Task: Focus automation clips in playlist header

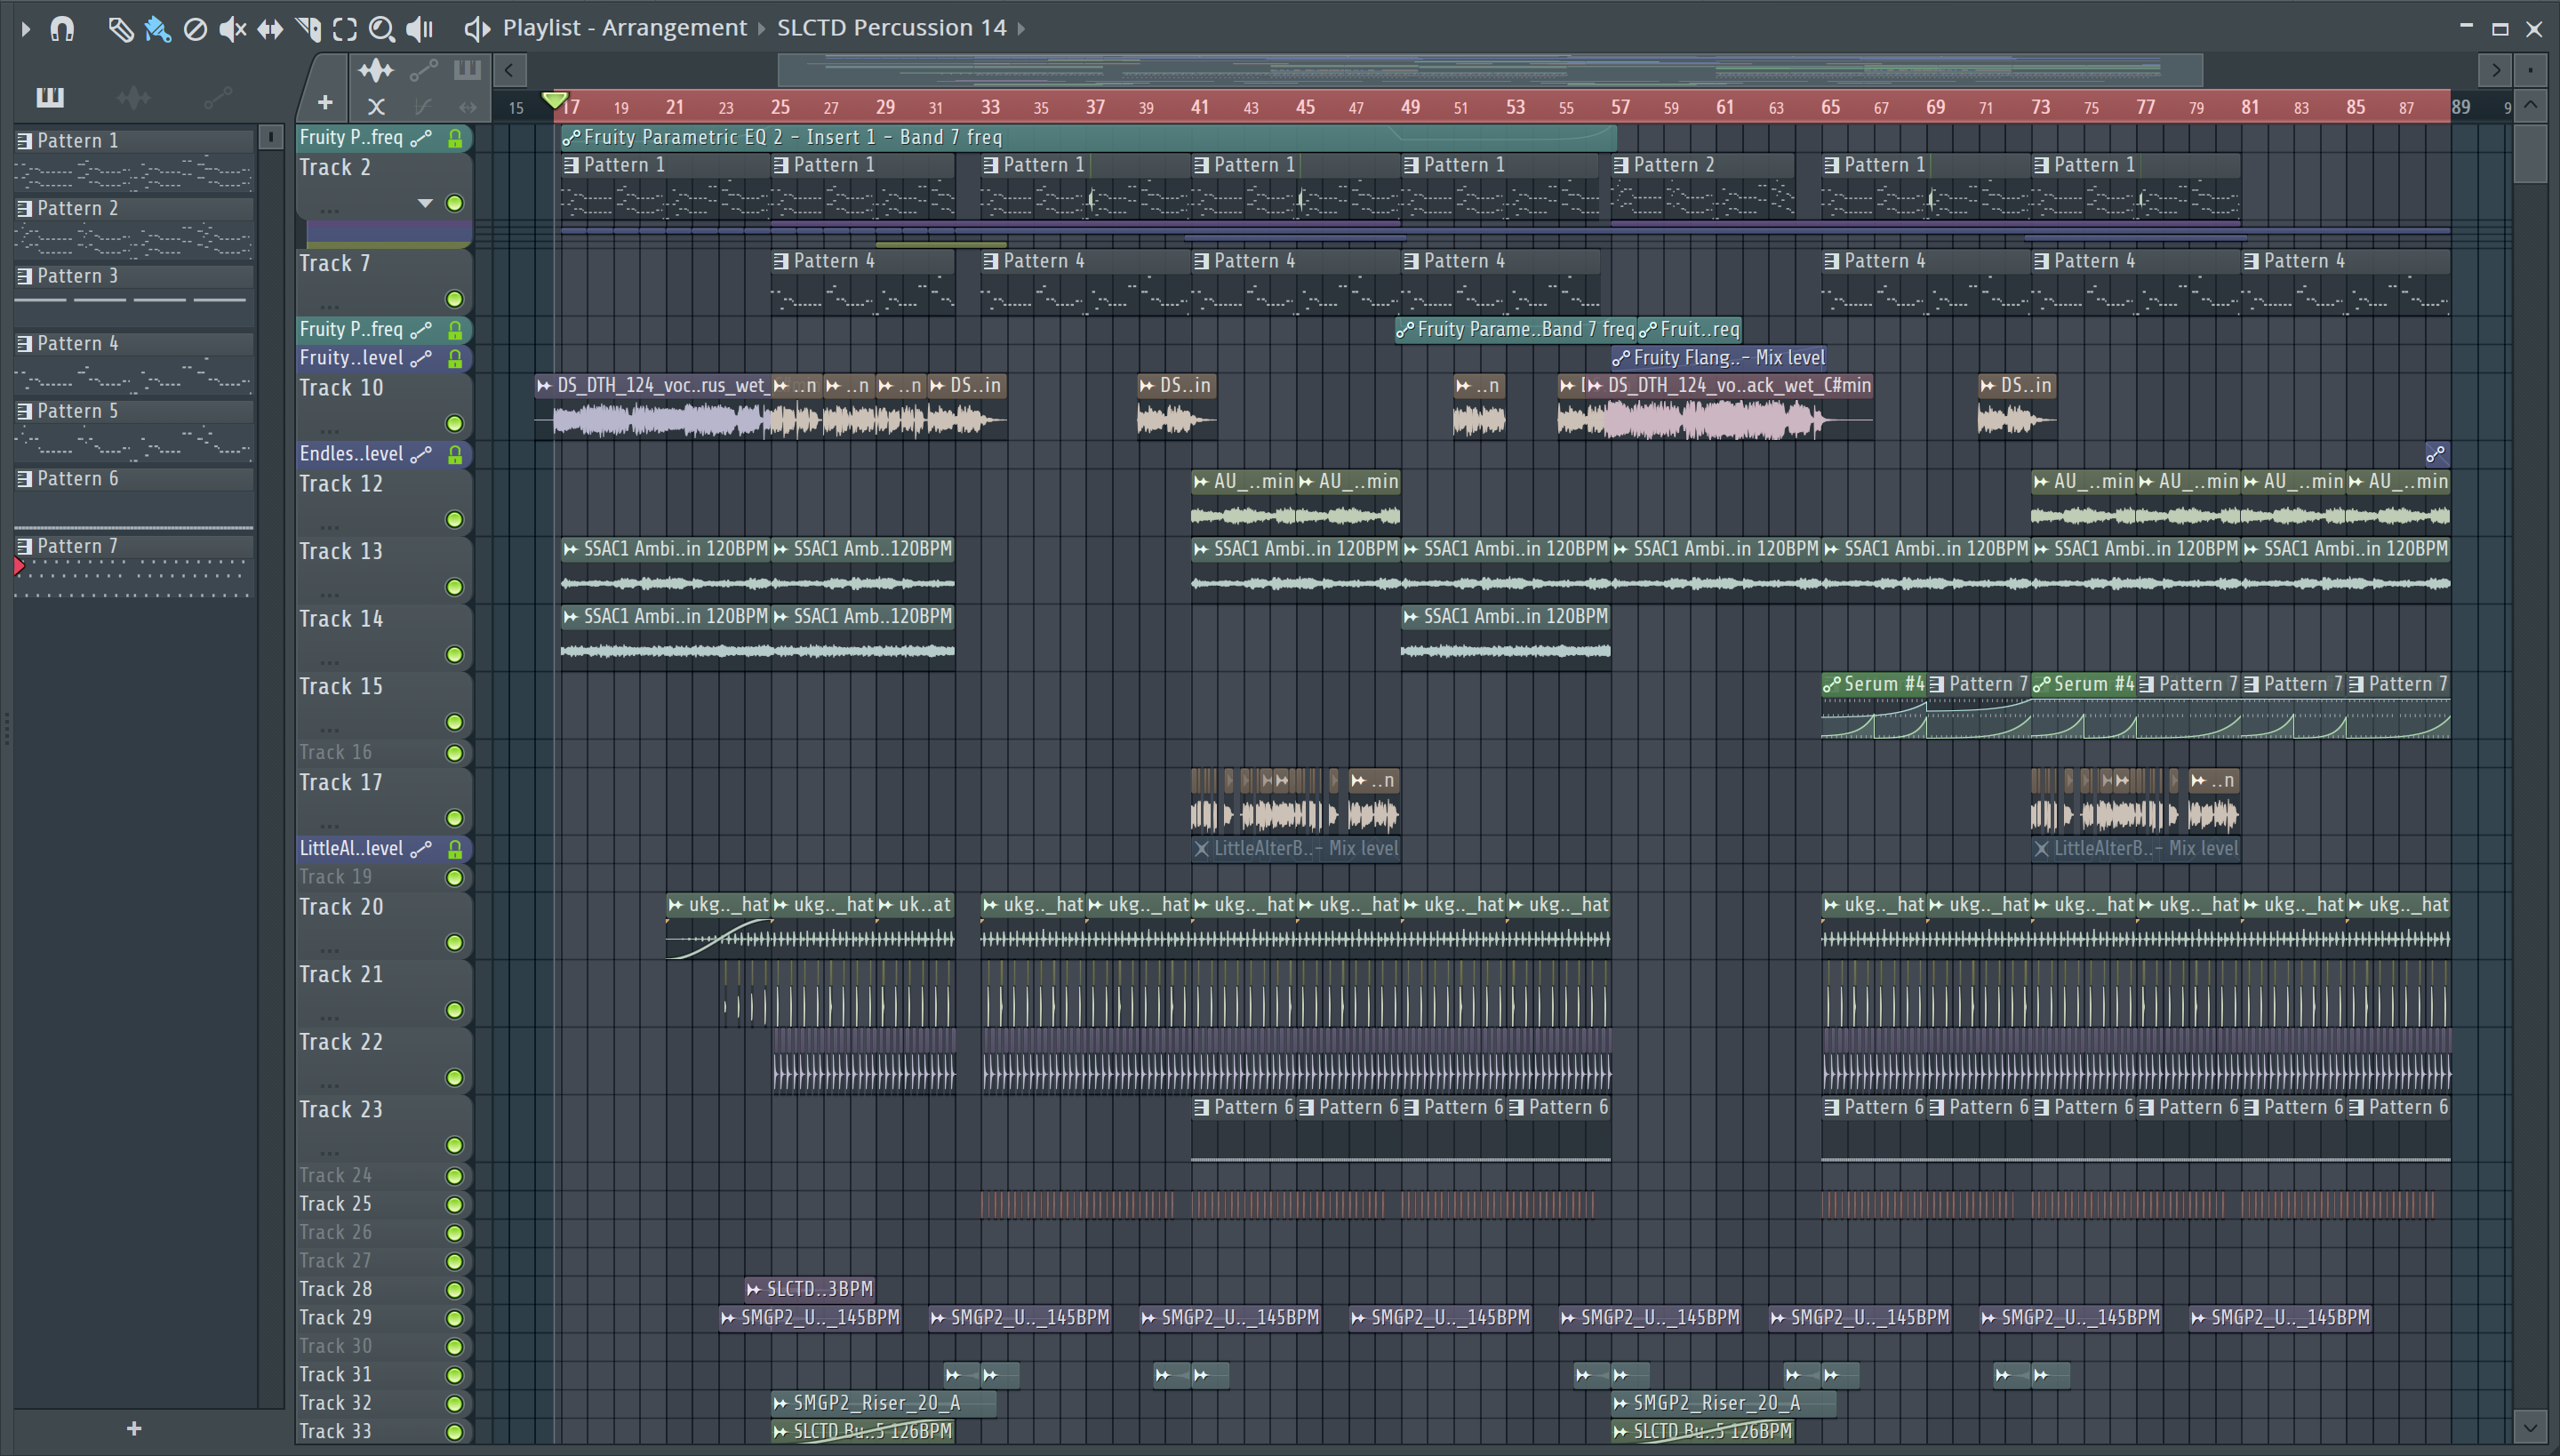Action: (424, 70)
